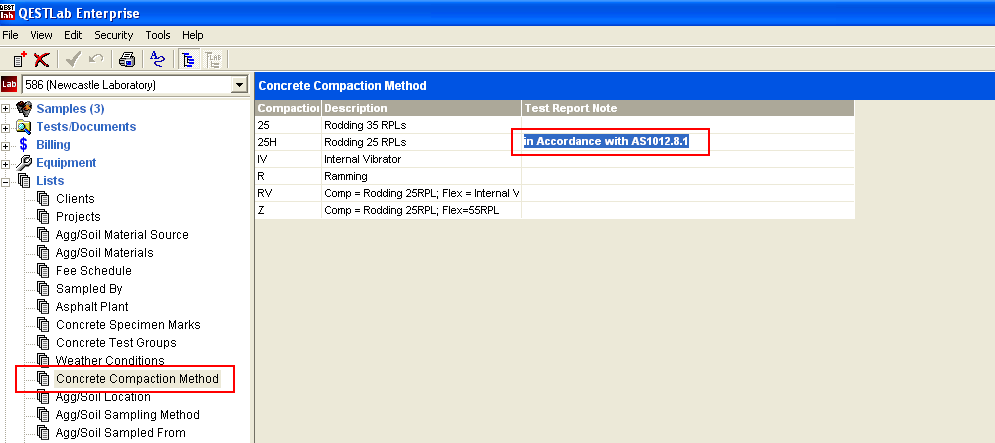
Task: Click the red X delete icon
Action: click(42, 60)
